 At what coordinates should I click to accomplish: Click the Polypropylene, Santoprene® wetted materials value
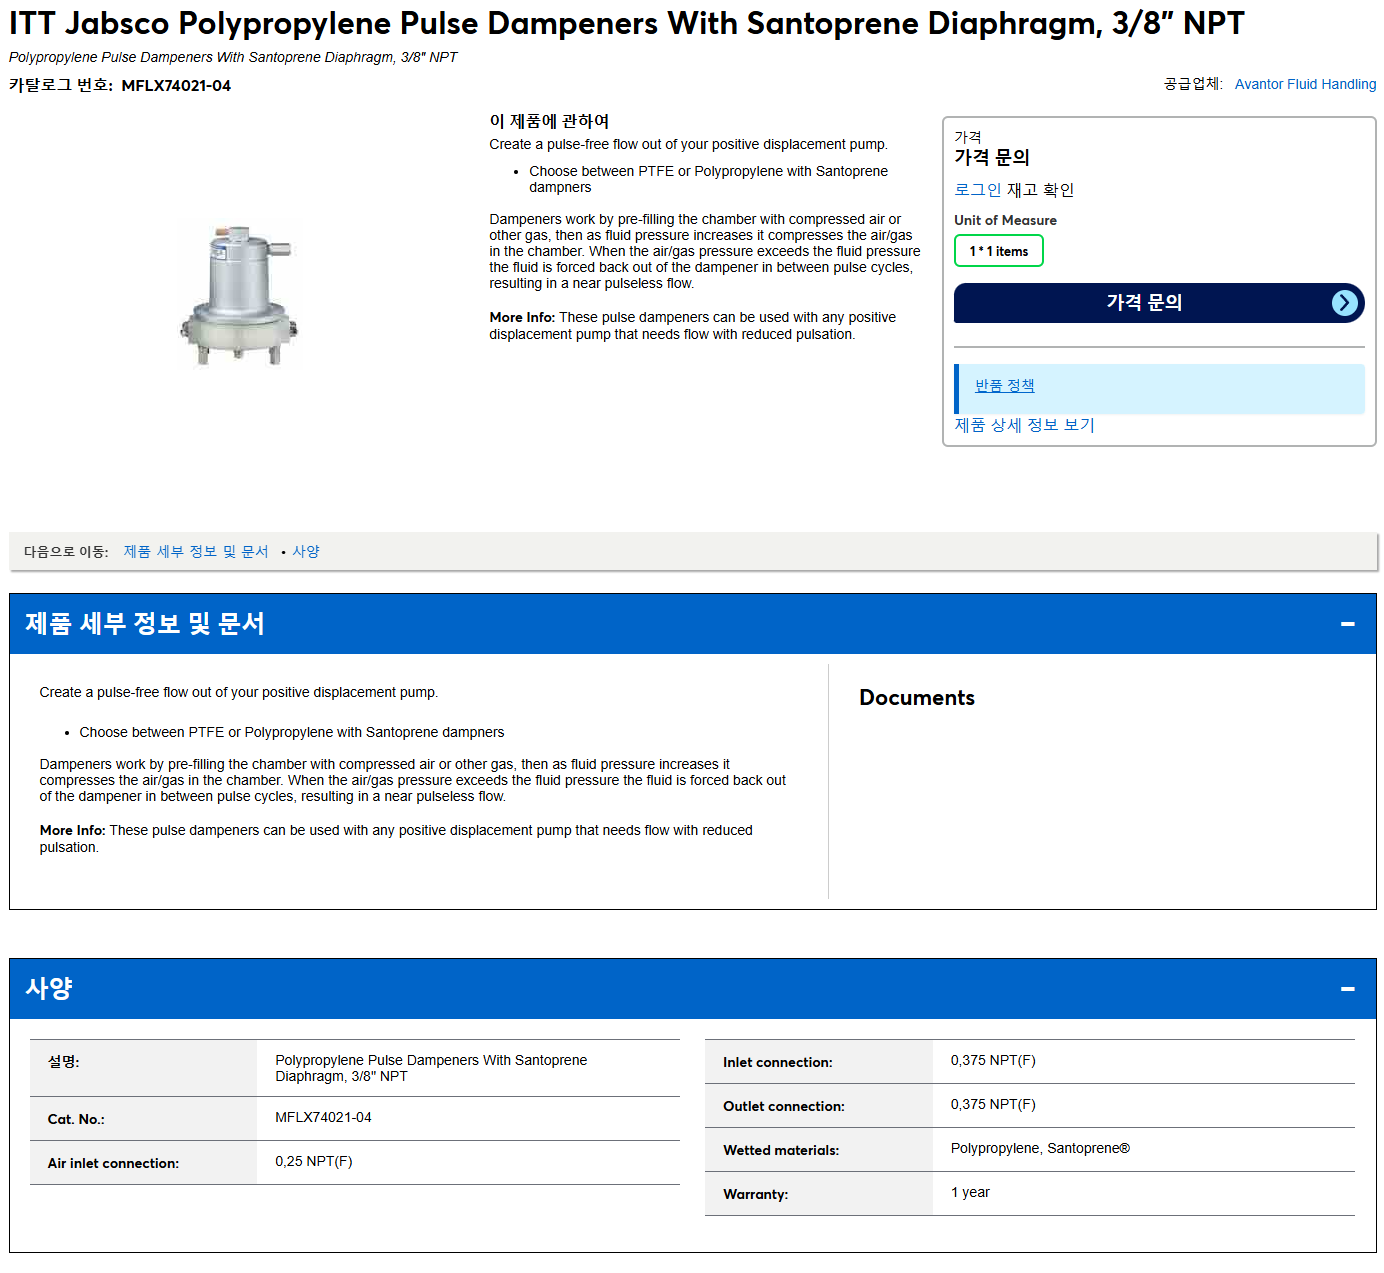point(1040,1149)
